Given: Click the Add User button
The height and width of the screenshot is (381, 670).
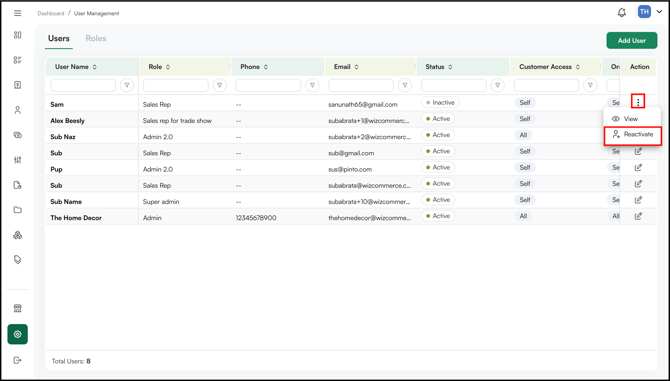Looking at the screenshot, I should (x=632, y=41).
